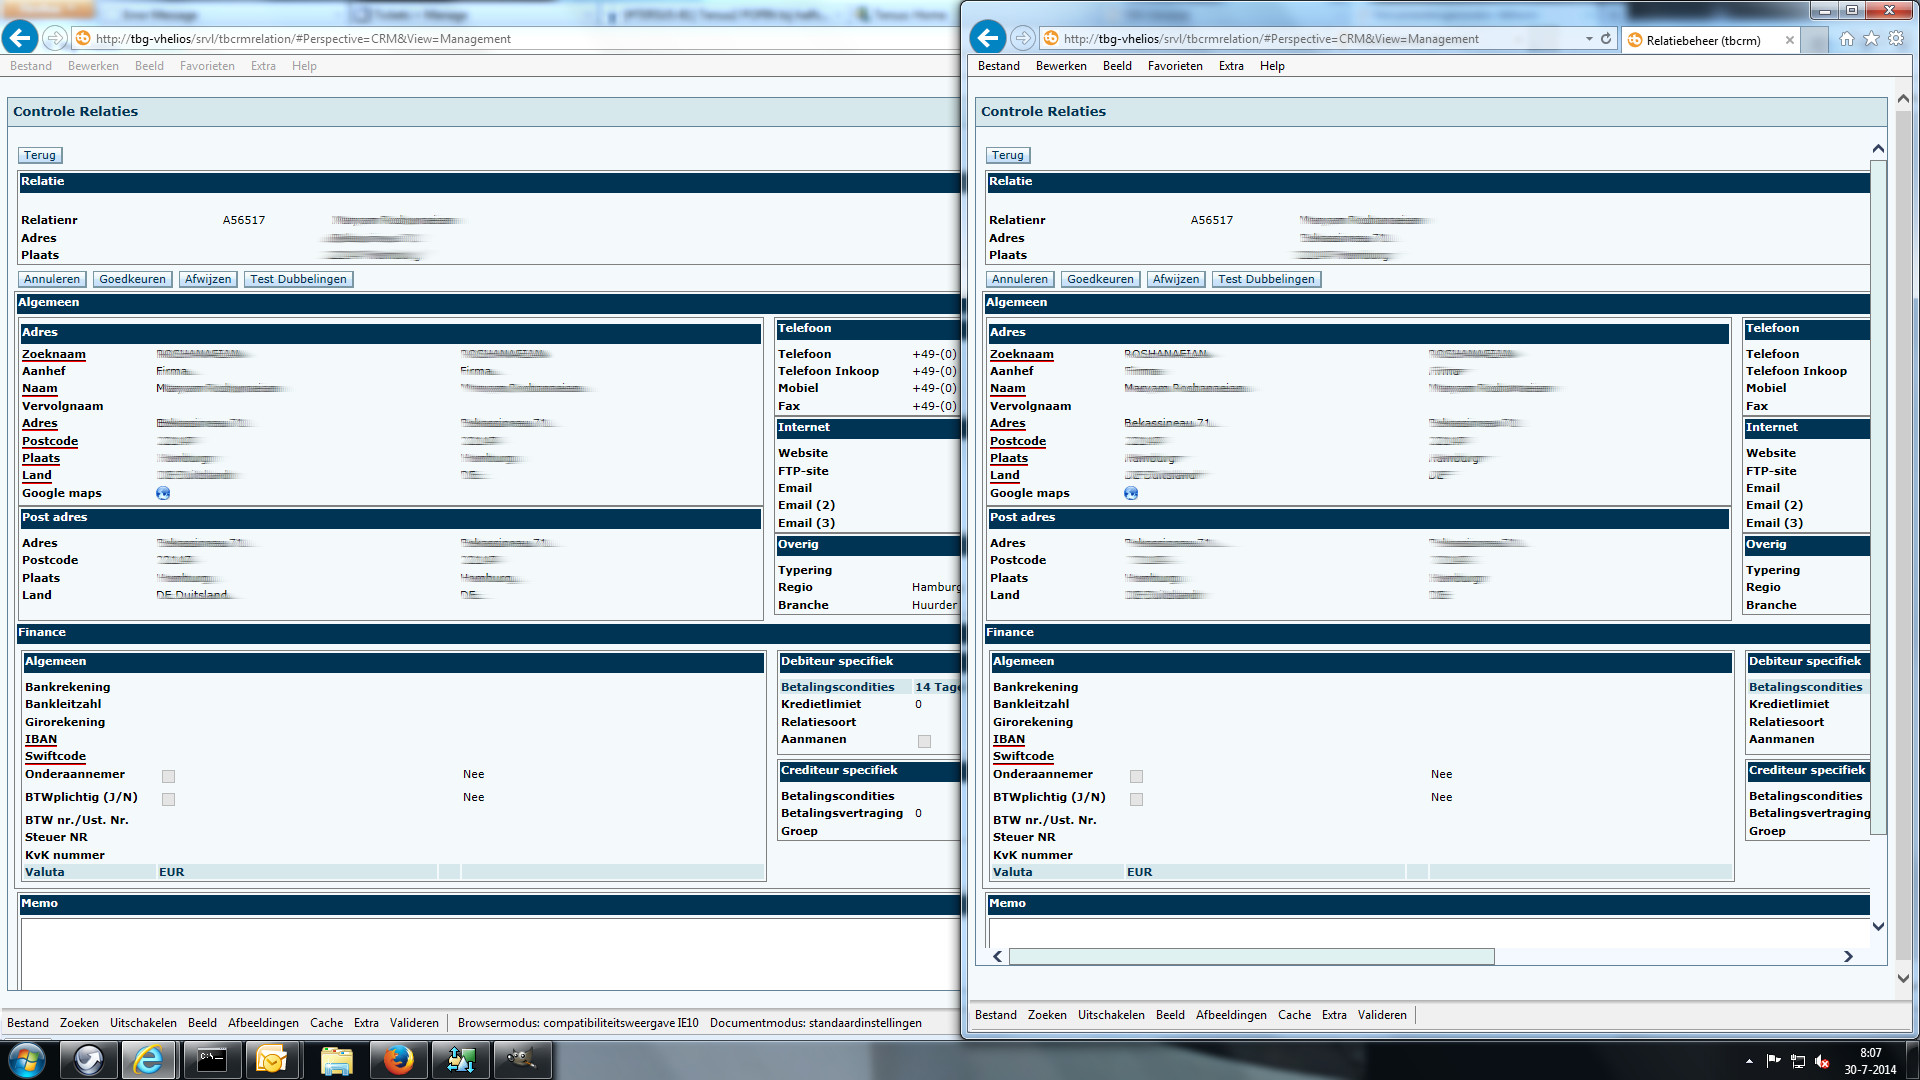Open the browser settings gear icon

(x=1896, y=39)
